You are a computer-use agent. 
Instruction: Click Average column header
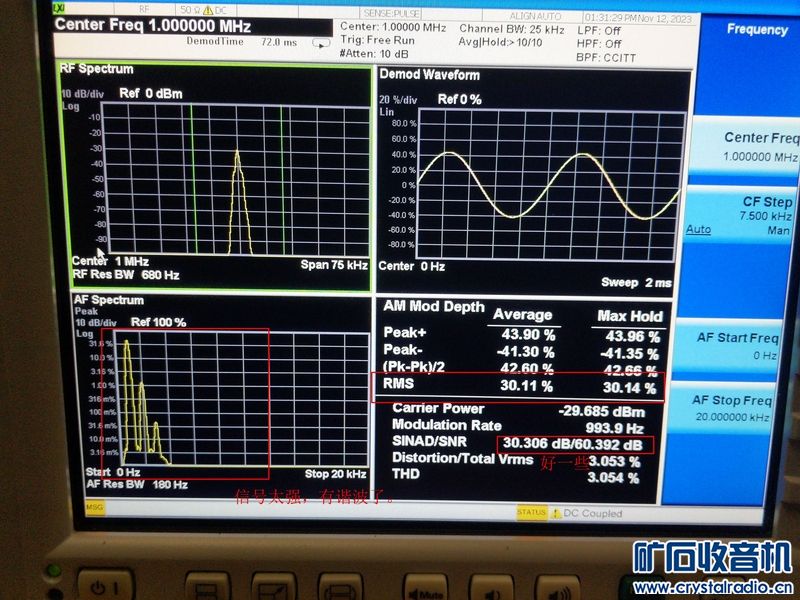522,315
